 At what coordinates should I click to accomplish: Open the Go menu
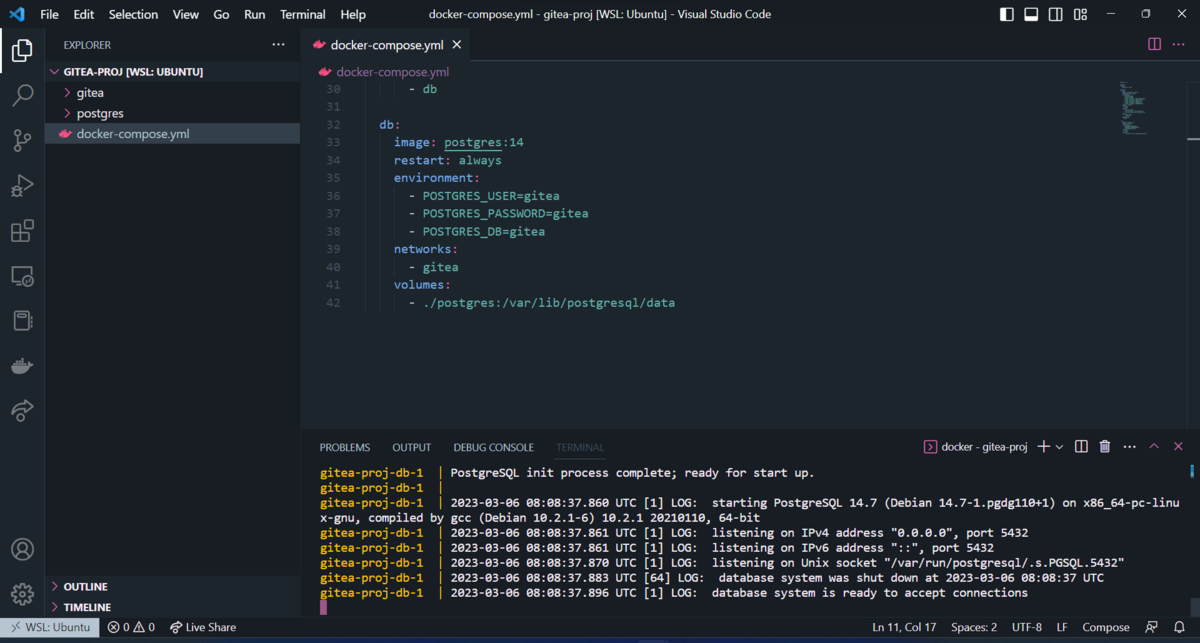[x=221, y=14]
